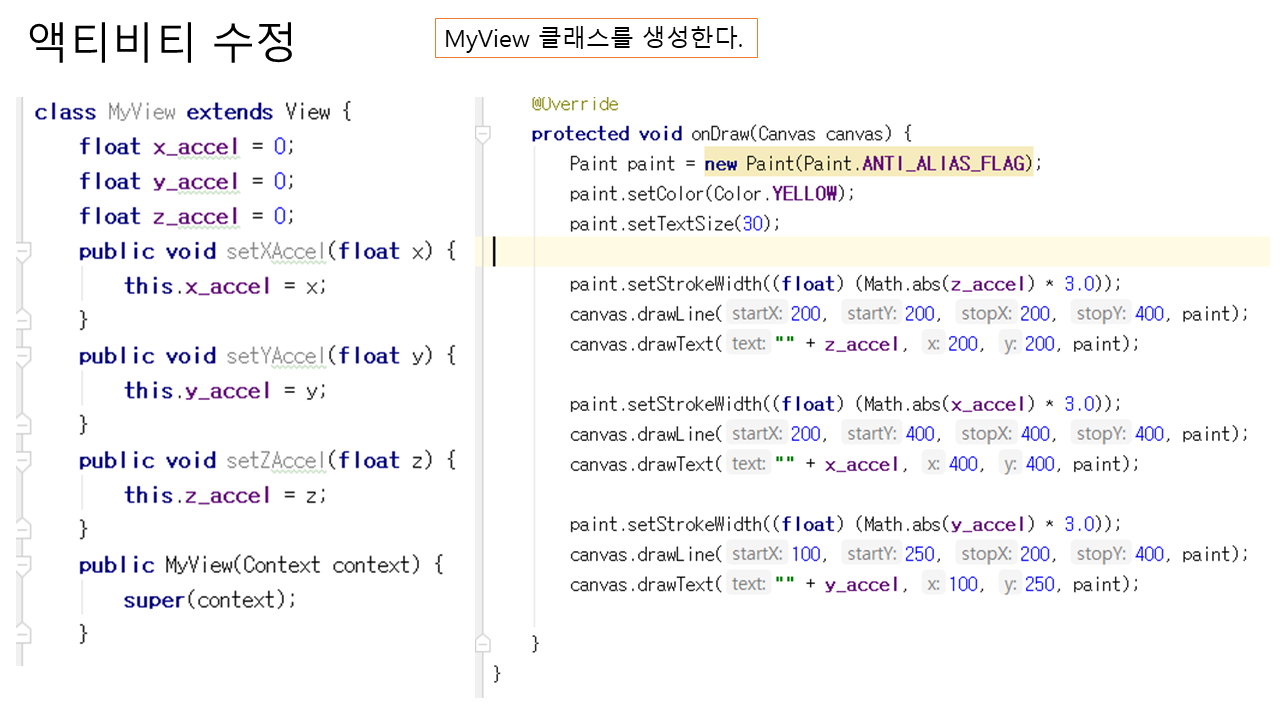Image resolution: width=1280 pixels, height=720 pixels.
Task: Fold the MyView constructor from the gutter
Action: [x=23, y=566]
